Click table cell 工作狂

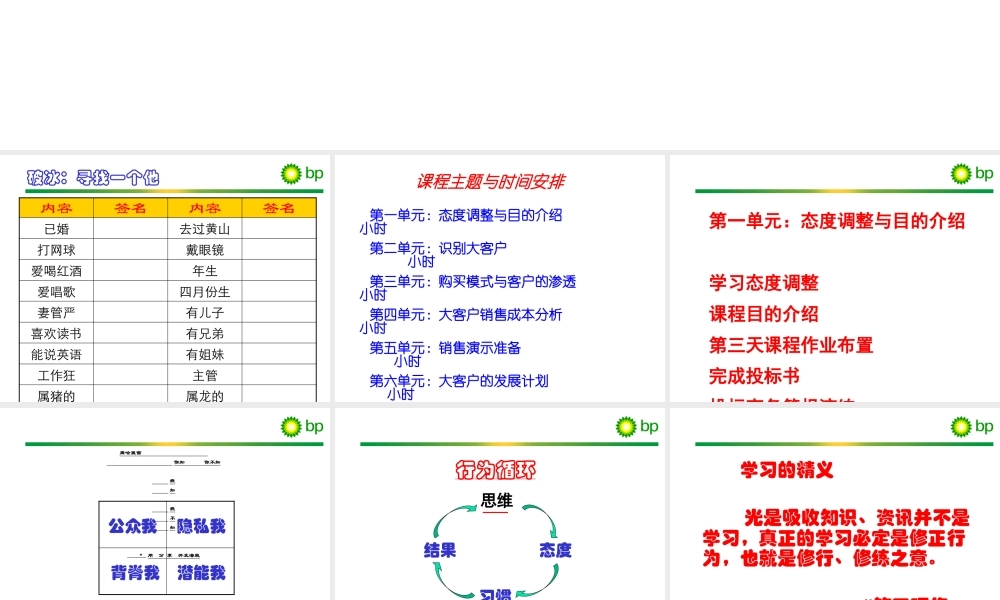click(57, 376)
